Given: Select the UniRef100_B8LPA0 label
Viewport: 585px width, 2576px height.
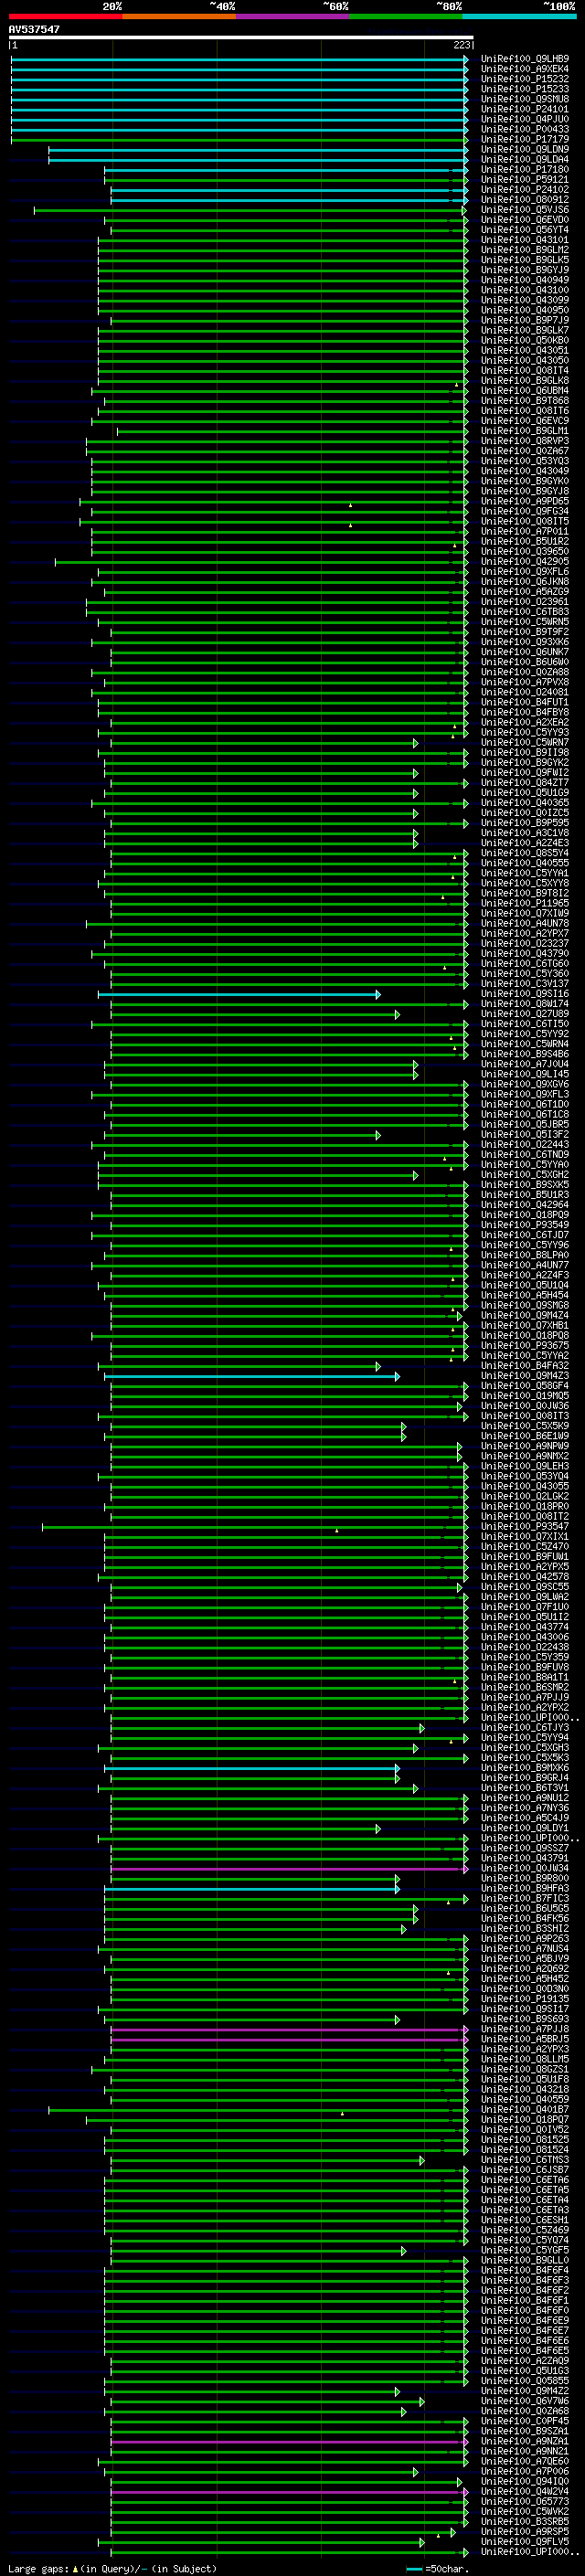Looking at the screenshot, I should pyautogui.click(x=525, y=1256).
